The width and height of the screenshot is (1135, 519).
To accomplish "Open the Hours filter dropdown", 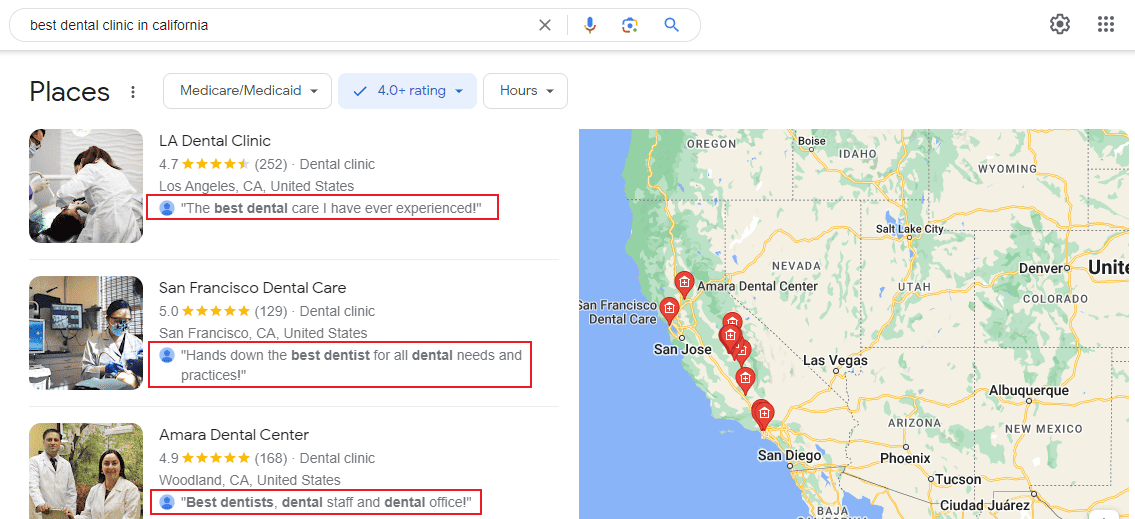I will (526, 91).
